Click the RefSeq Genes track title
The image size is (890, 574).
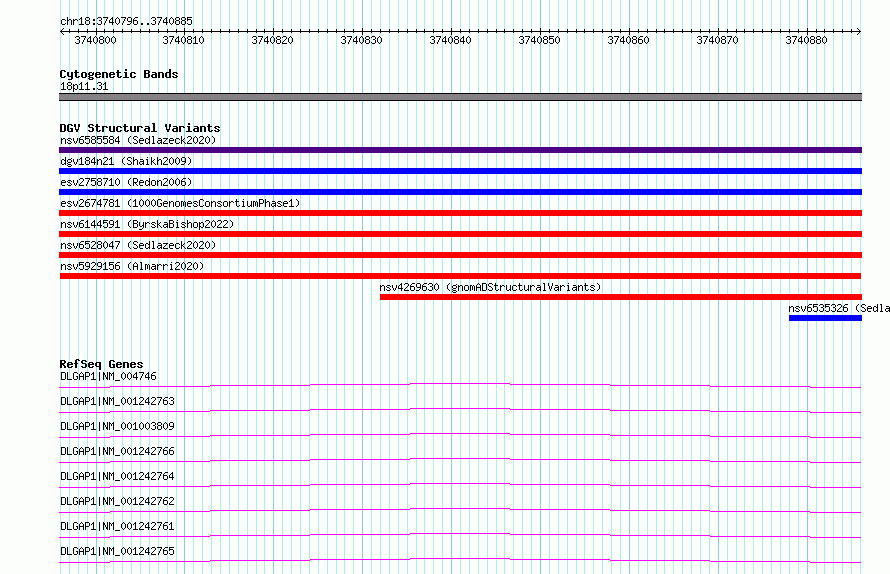pyautogui.click(x=101, y=364)
